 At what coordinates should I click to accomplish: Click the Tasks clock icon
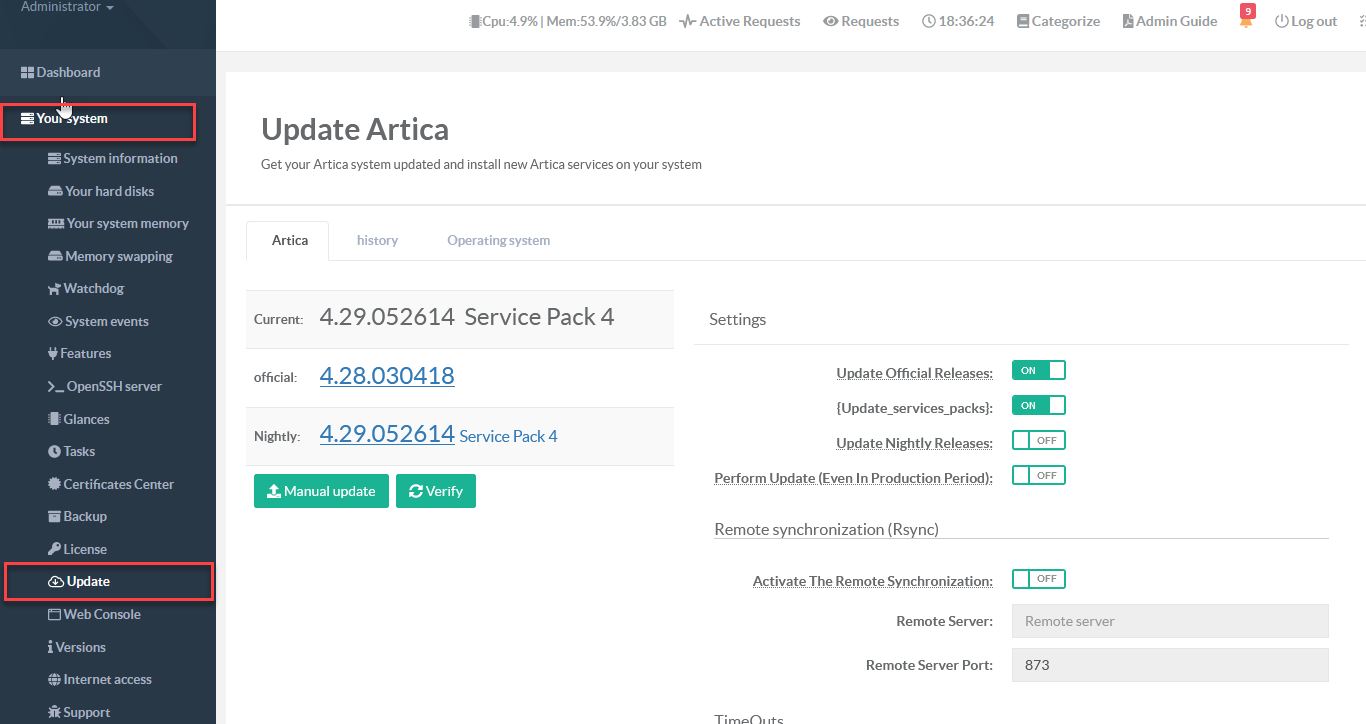(55, 452)
